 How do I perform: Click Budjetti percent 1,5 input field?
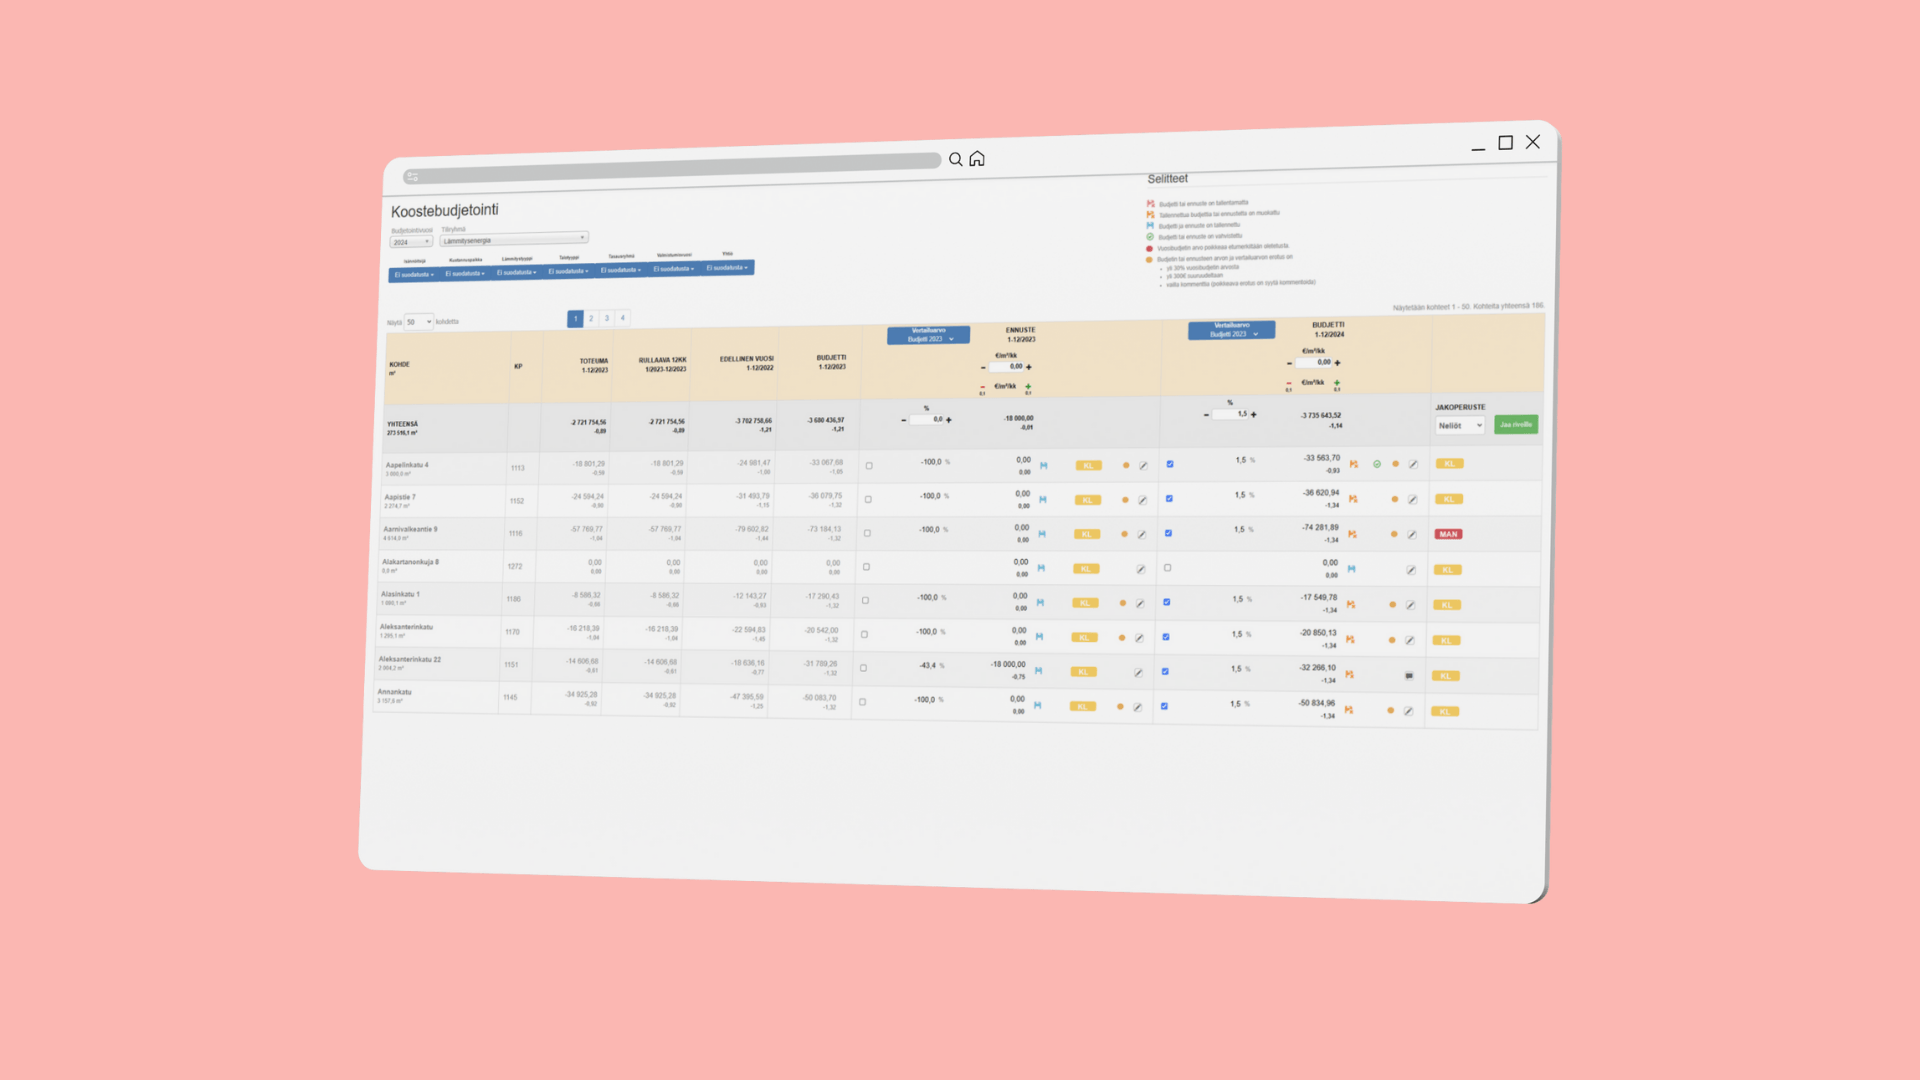(x=1230, y=414)
